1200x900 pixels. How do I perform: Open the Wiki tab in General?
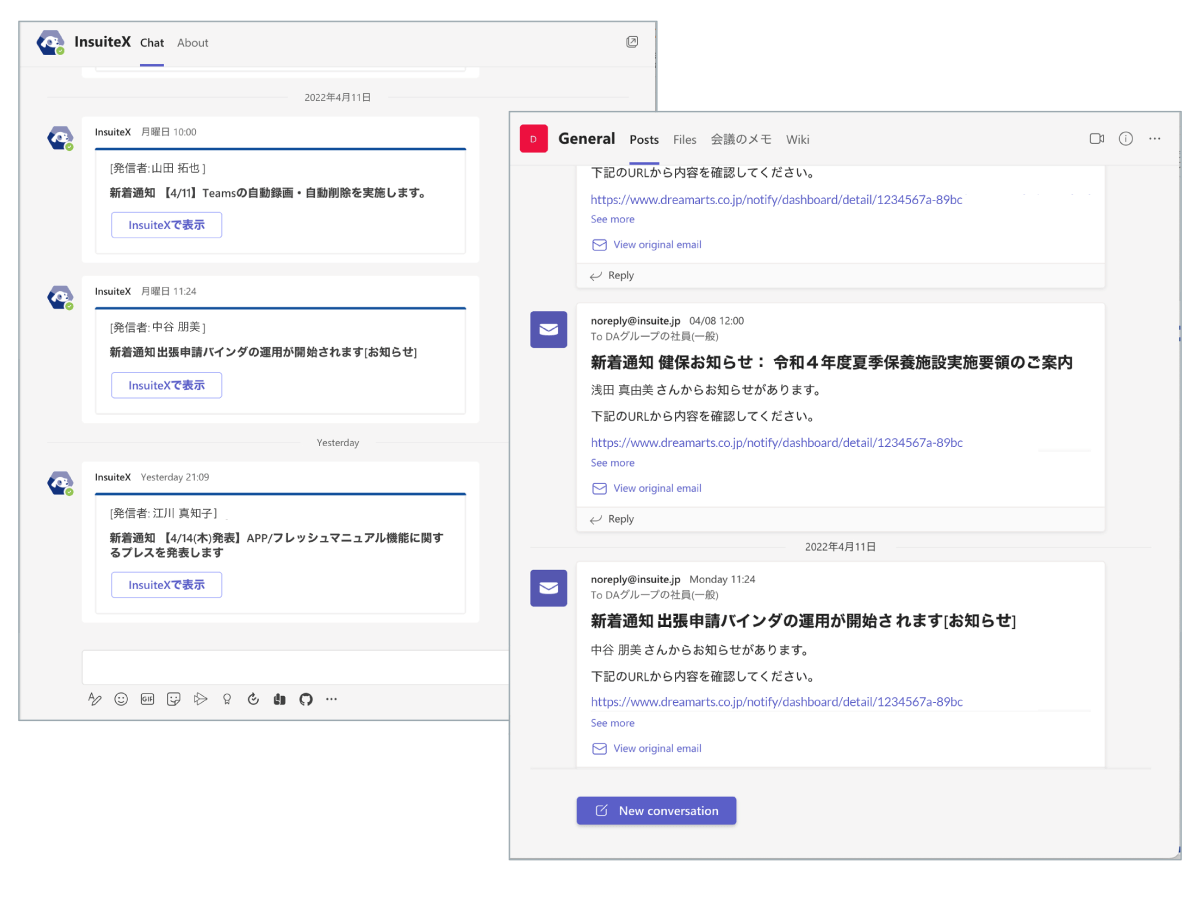[798, 140]
